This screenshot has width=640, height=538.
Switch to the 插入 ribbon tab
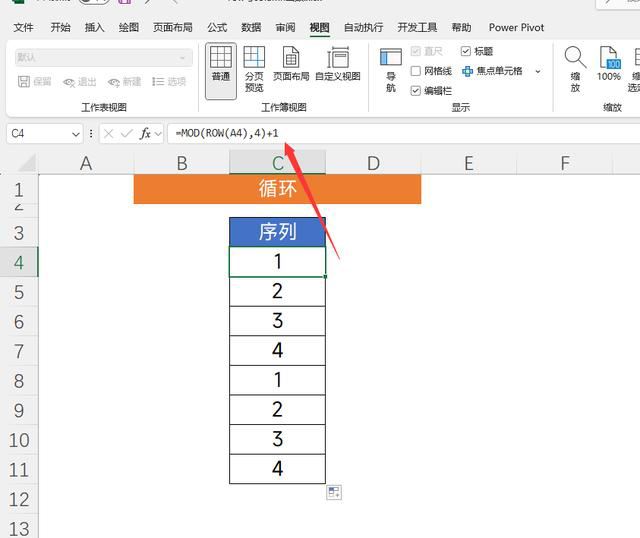(94, 27)
